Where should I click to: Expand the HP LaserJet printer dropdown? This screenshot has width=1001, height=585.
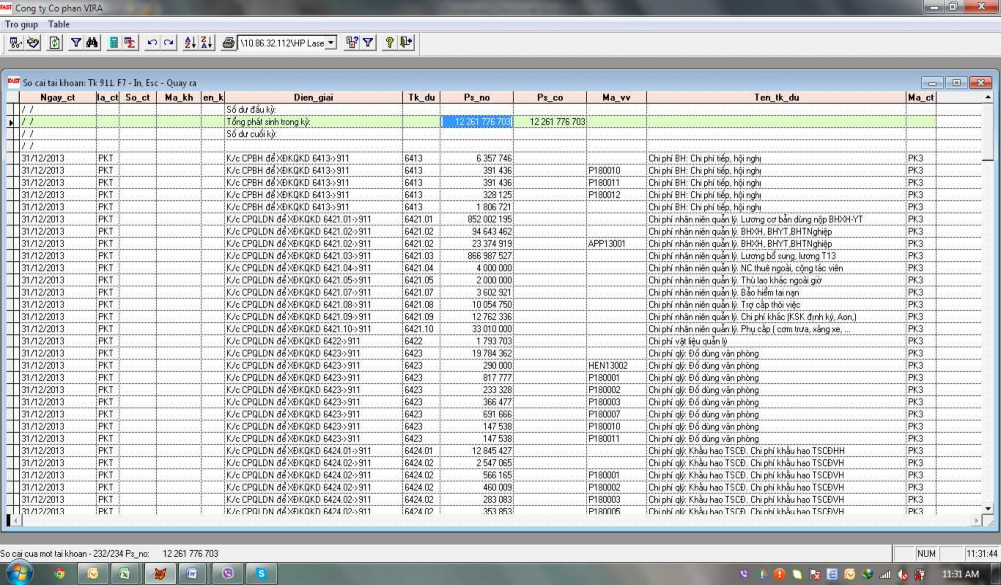331,43
